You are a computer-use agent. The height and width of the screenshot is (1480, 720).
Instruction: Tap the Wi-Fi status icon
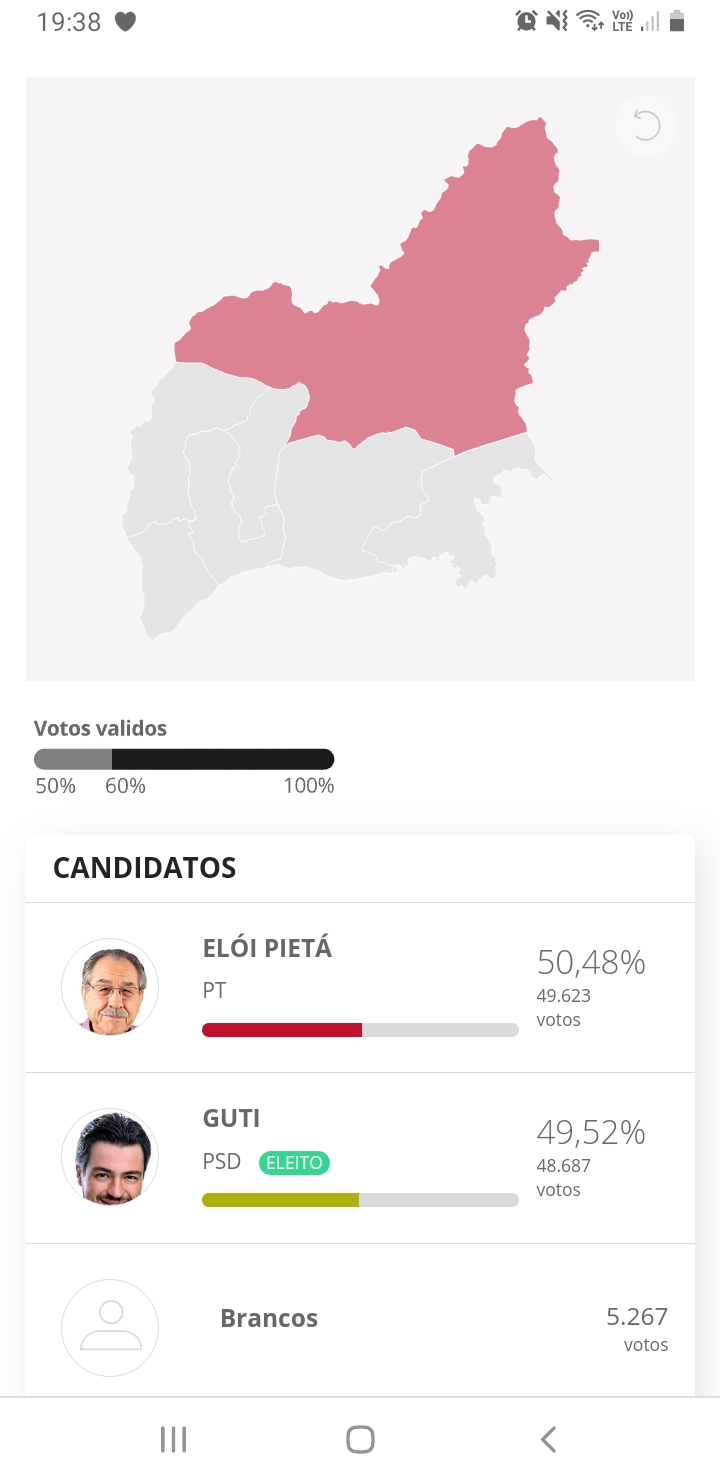590,21
